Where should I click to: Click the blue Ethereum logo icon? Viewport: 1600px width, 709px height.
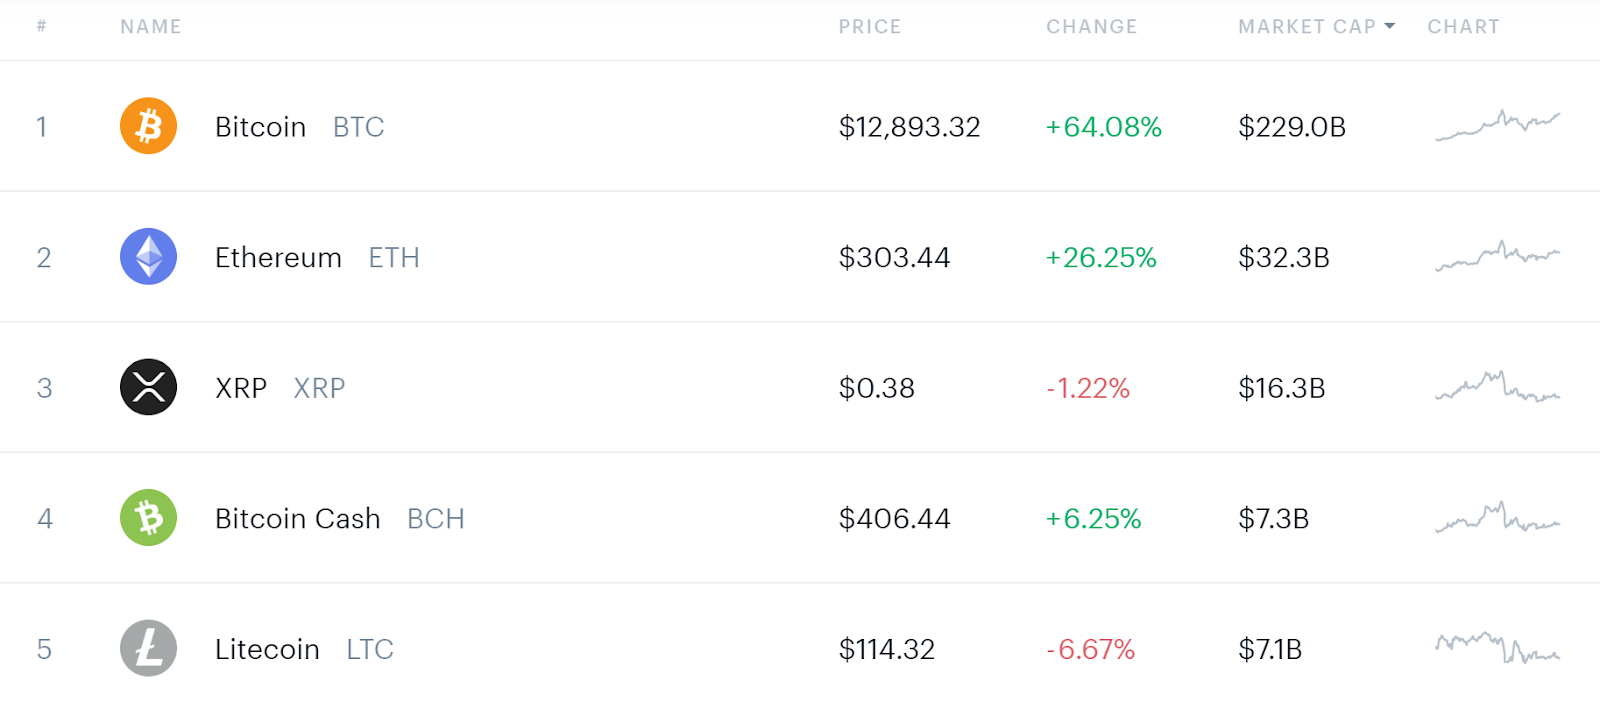click(148, 257)
